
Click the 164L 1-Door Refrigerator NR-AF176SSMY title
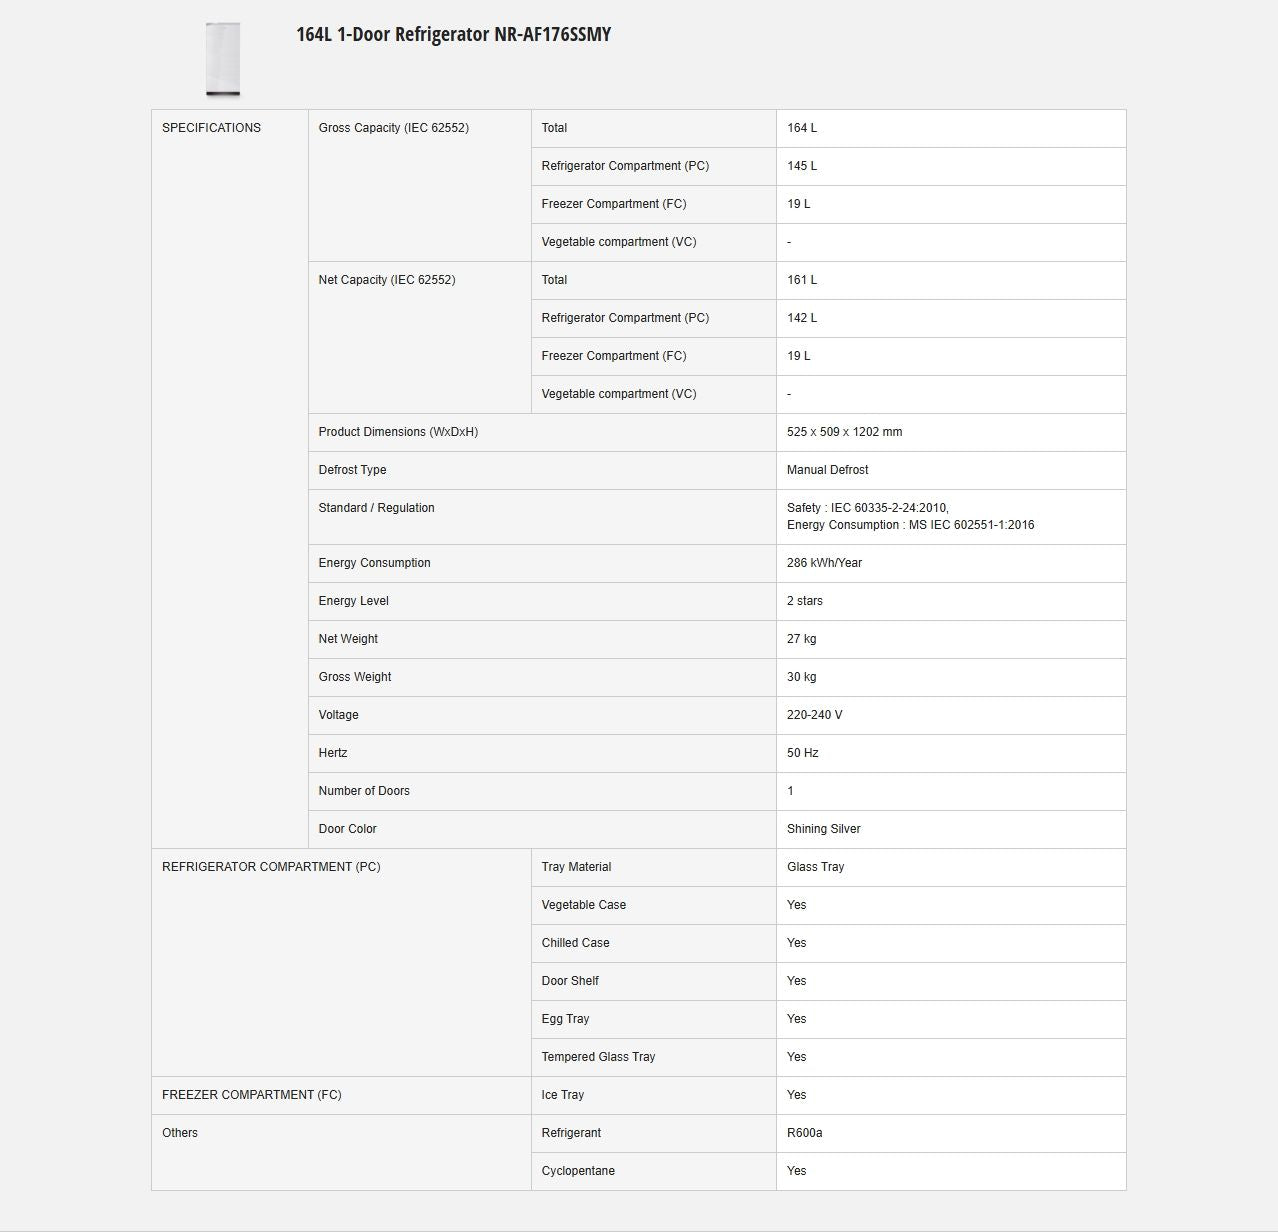[x=453, y=34]
